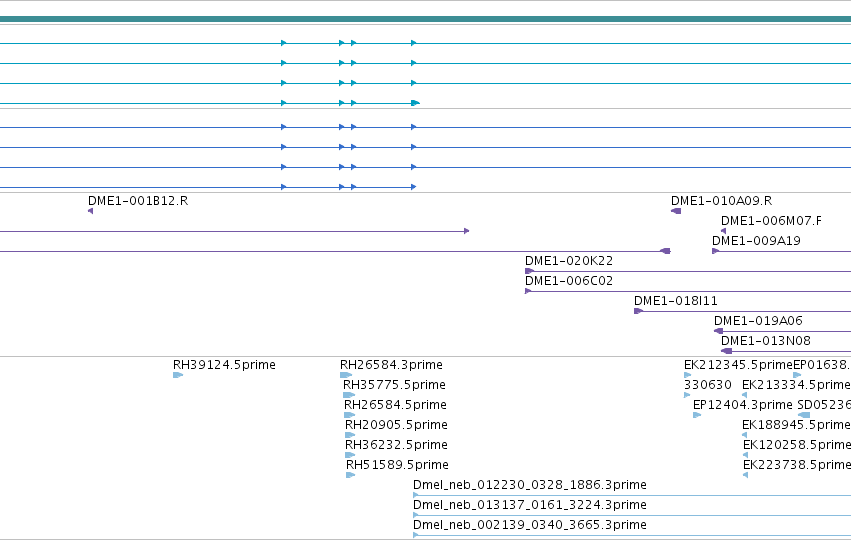Select the DME1-019A06 label

[x=758, y=321]
